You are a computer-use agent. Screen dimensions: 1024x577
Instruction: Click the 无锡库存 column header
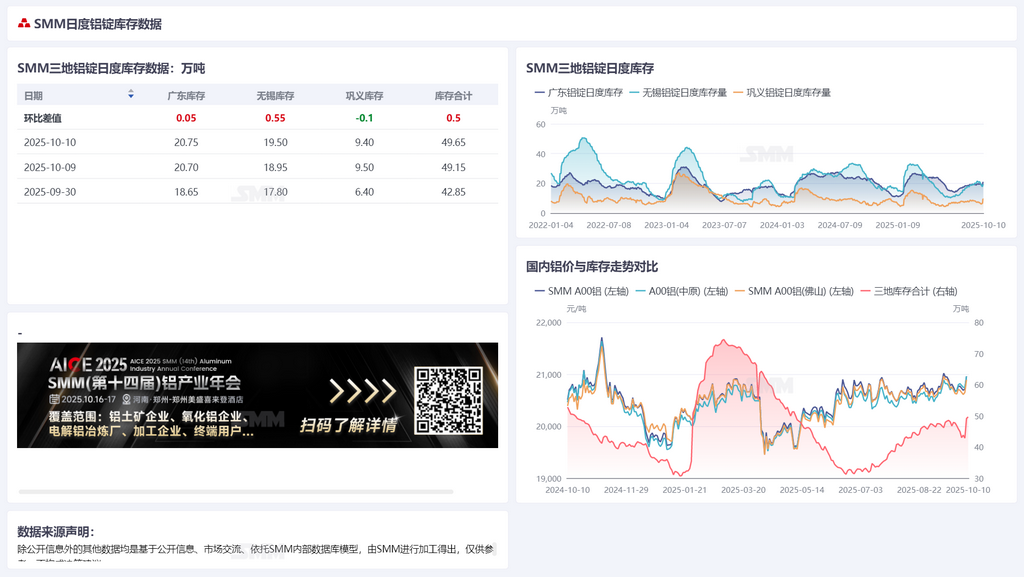tap(275, 95)
